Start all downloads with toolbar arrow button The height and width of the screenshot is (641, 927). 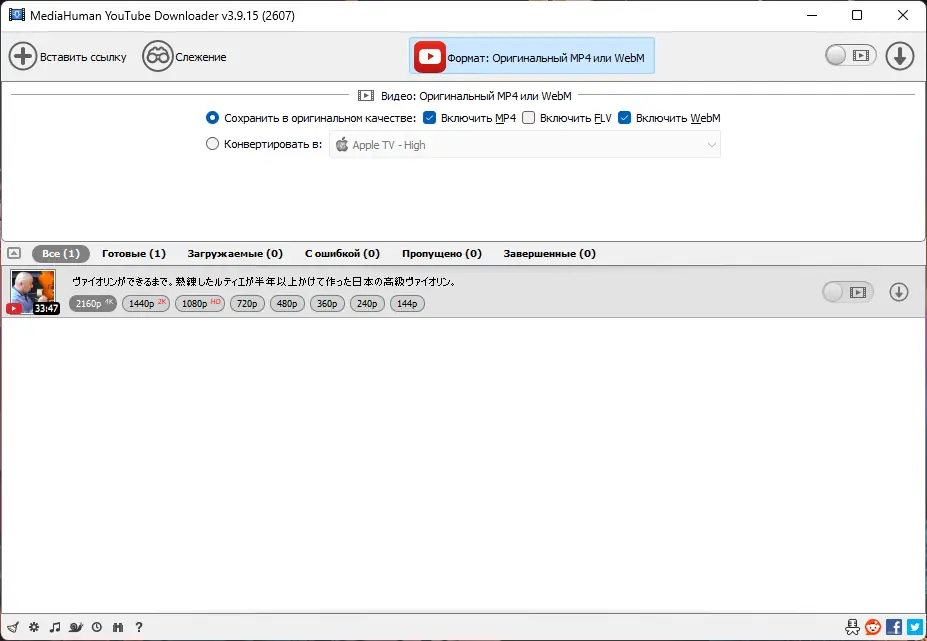(x=900, y=56)
